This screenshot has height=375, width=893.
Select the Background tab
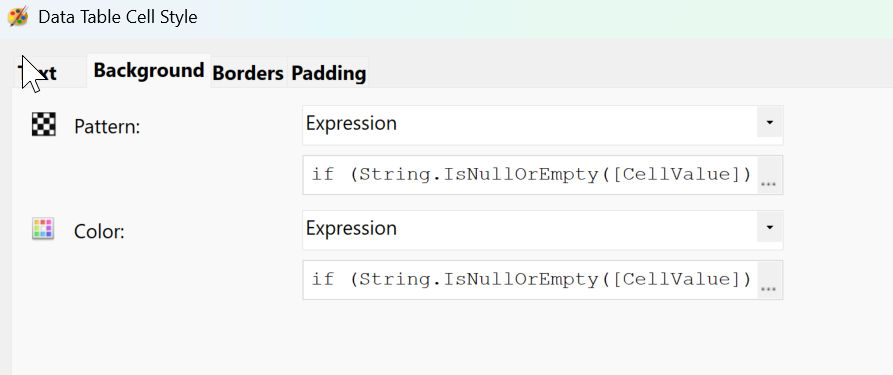149,71
